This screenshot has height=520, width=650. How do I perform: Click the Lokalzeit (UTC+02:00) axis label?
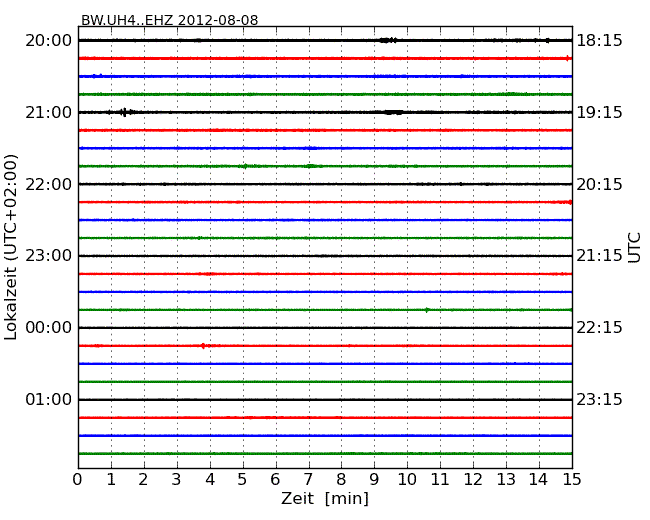[x=11, y=246]
